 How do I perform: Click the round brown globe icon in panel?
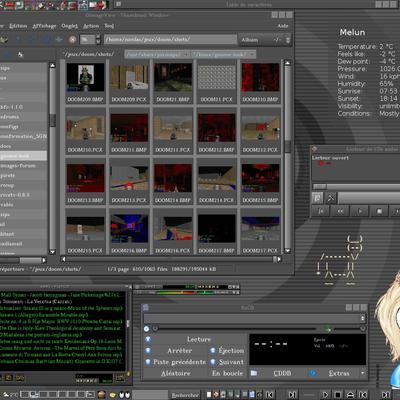click(102, 395)
